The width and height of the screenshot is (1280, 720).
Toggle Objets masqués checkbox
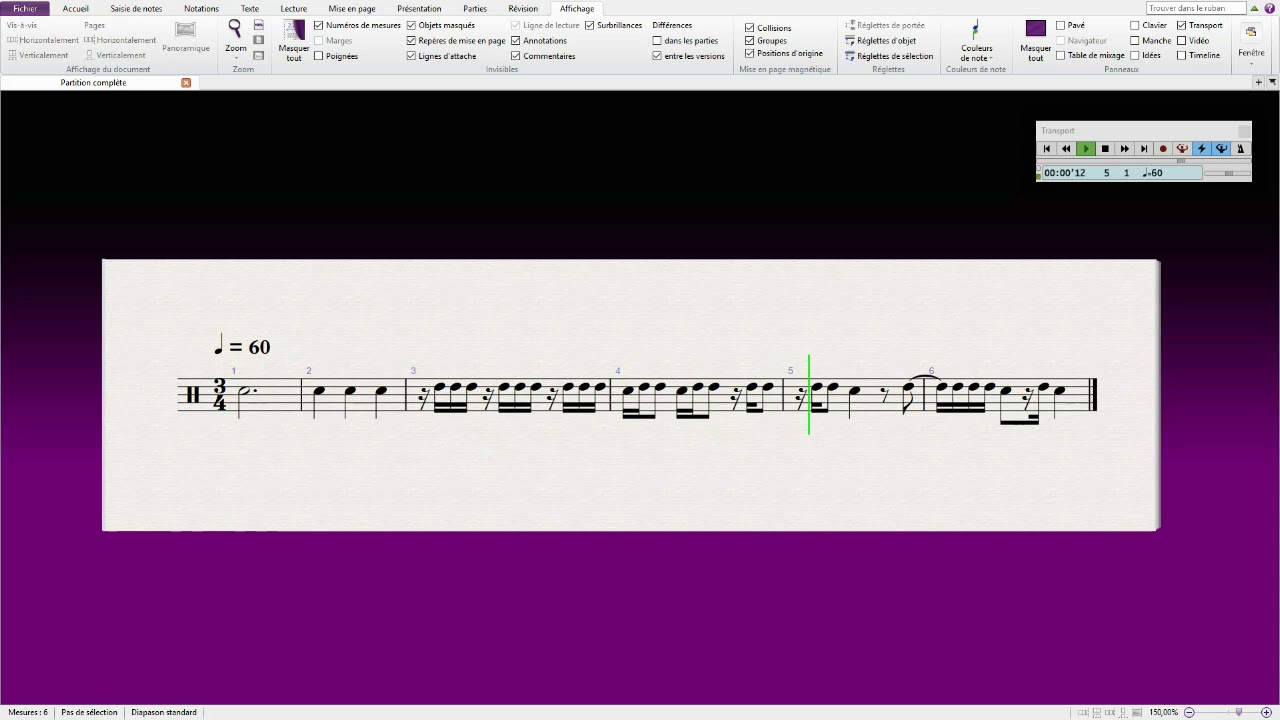coord(411,25)
